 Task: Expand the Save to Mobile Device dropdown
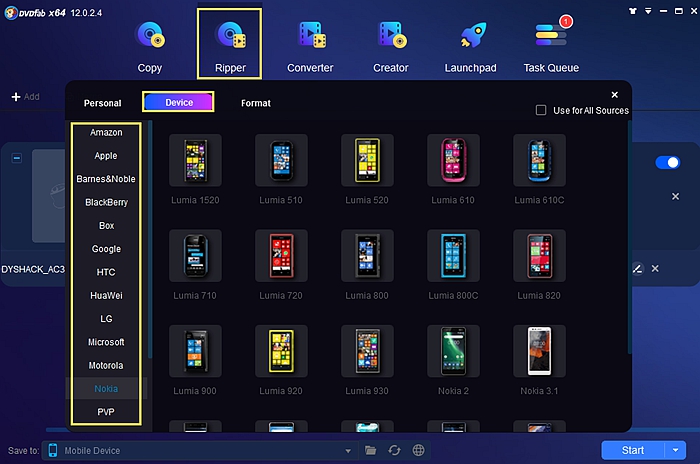(347, 451)
